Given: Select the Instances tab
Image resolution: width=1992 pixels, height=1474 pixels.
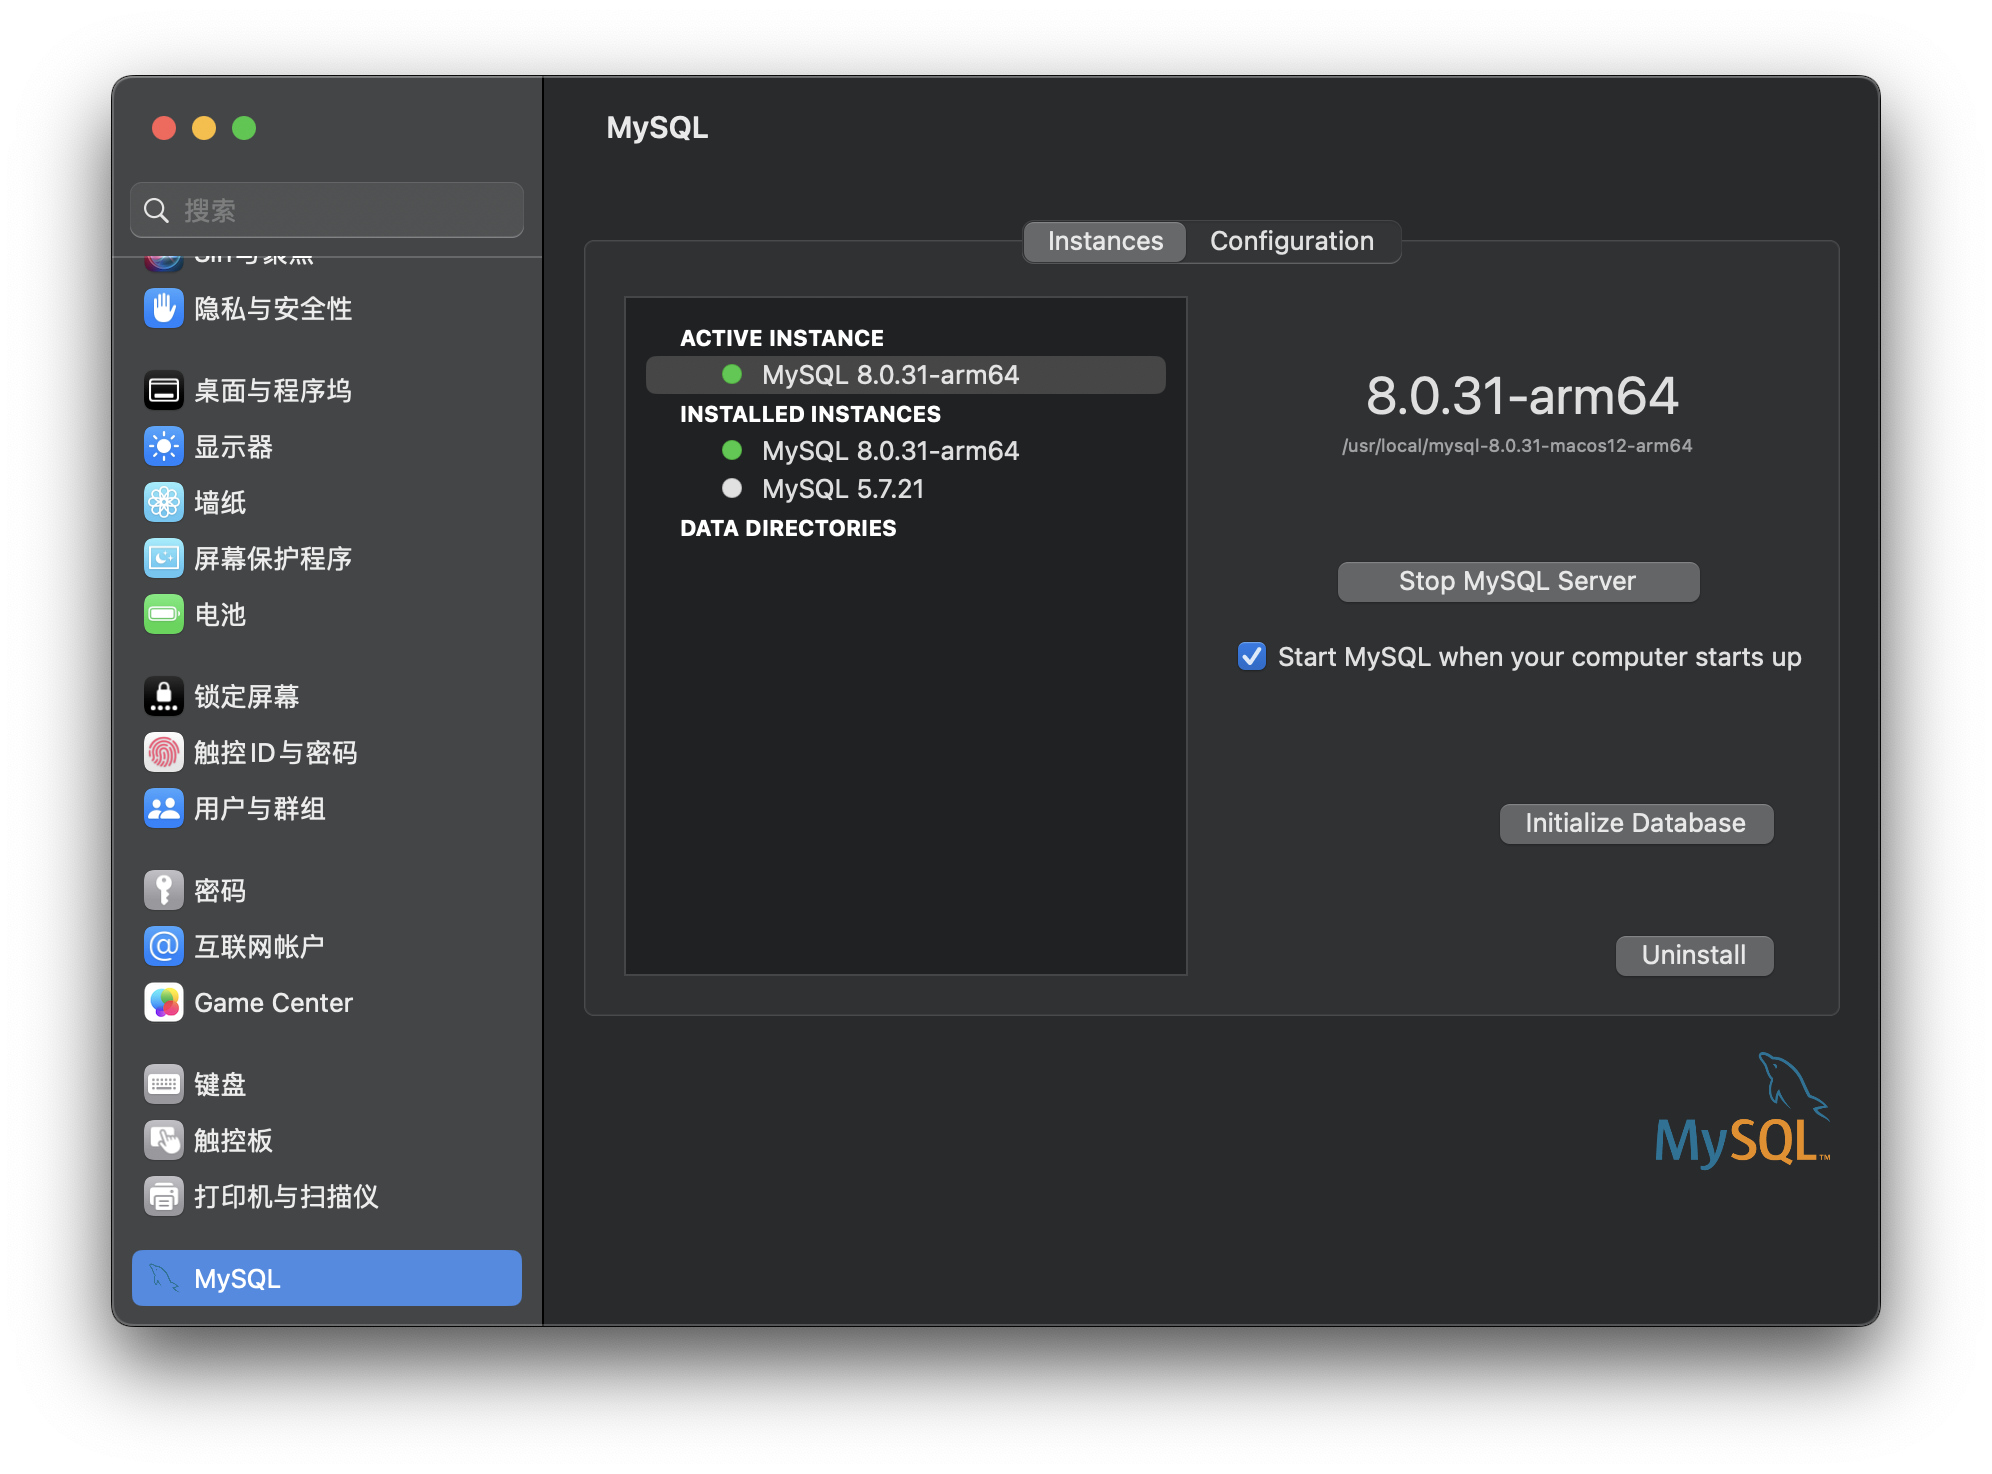Looking at the screenshot, I should click(x=1105, y=242).
